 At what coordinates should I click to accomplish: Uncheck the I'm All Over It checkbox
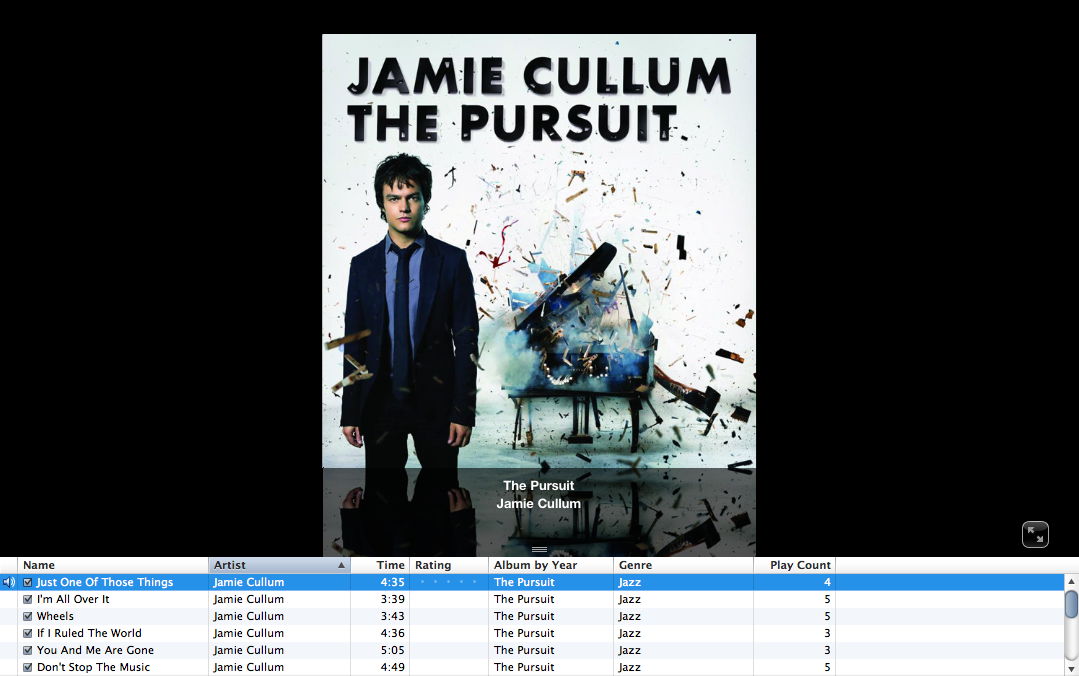pyautogui.click(x=28, y=600)
